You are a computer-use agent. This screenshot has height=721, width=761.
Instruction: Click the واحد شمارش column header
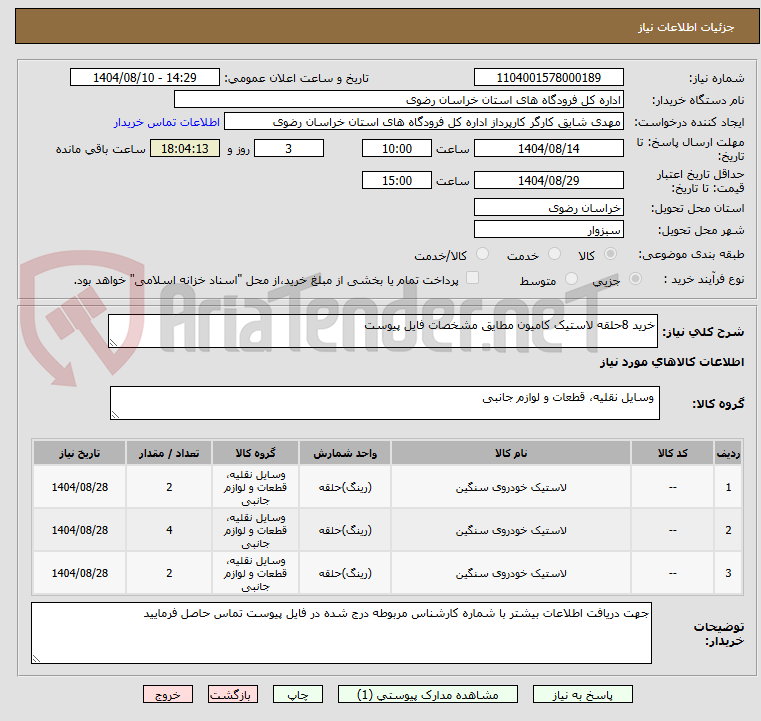tap(345, 453)
